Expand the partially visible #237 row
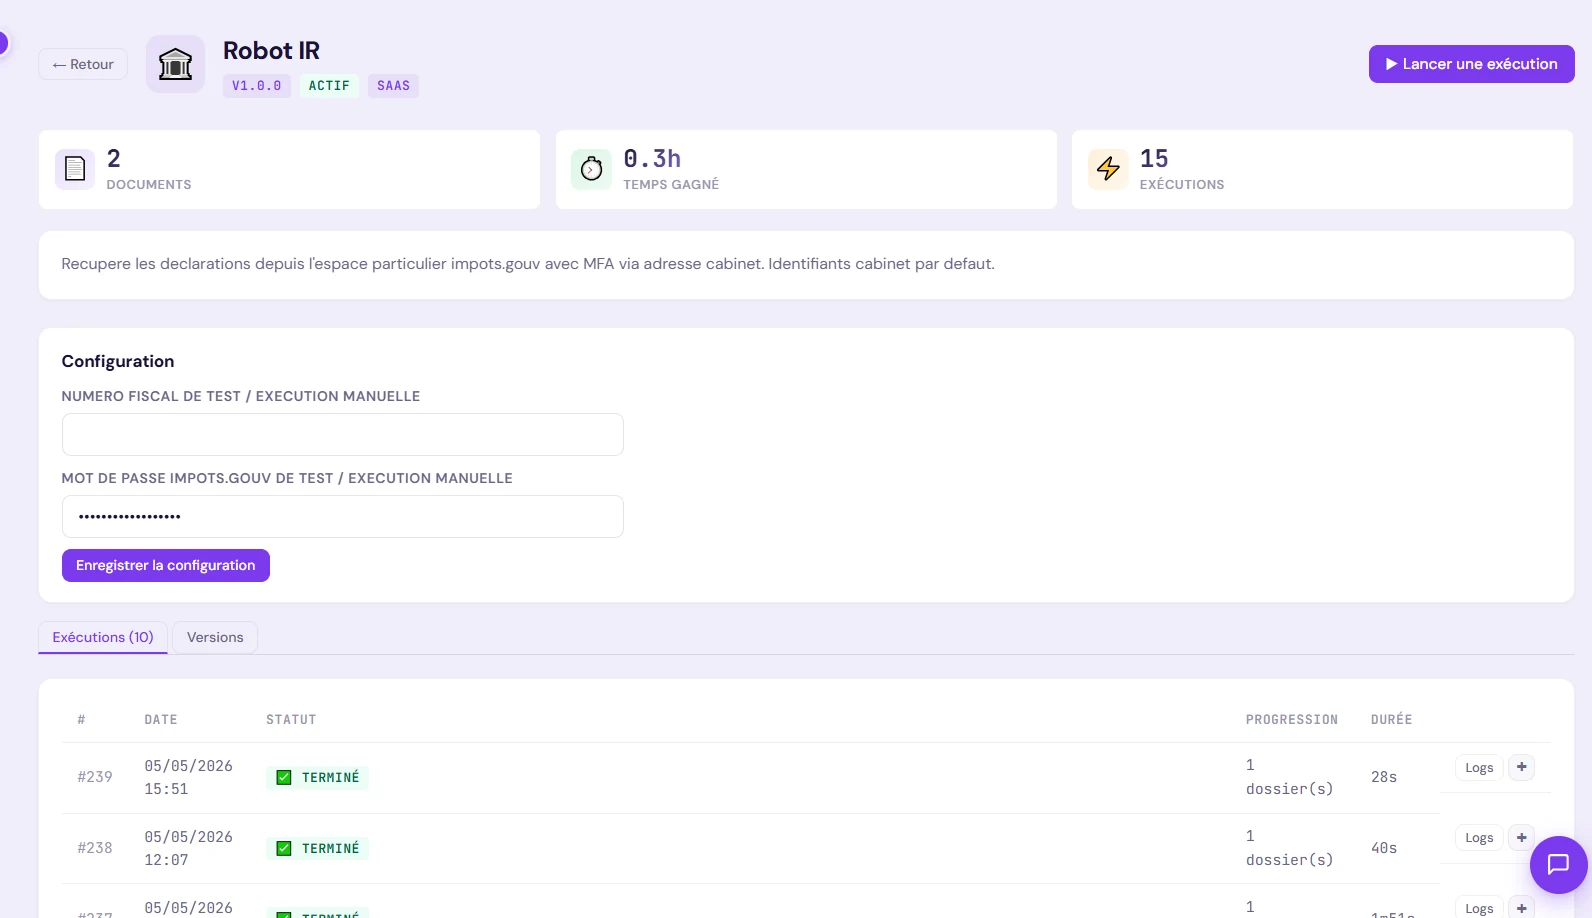The height and width of the screenshot is (918, 1592). click(1521, 907)
